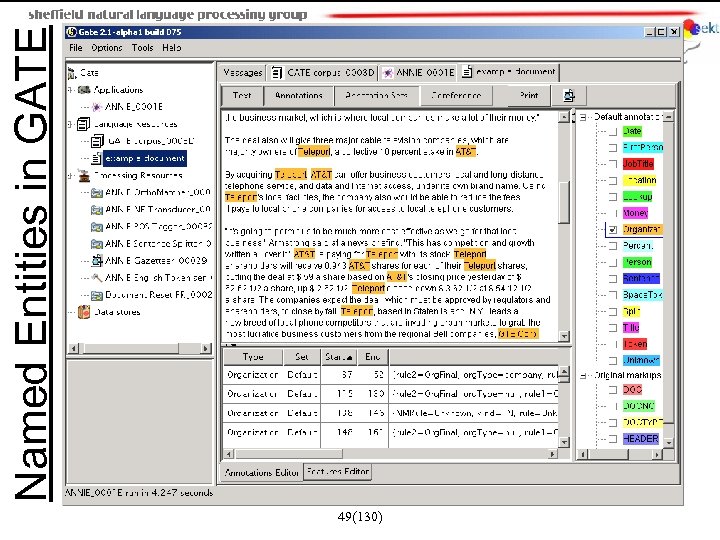Sort the table by Type column header
720x540 pixels.
253,357
